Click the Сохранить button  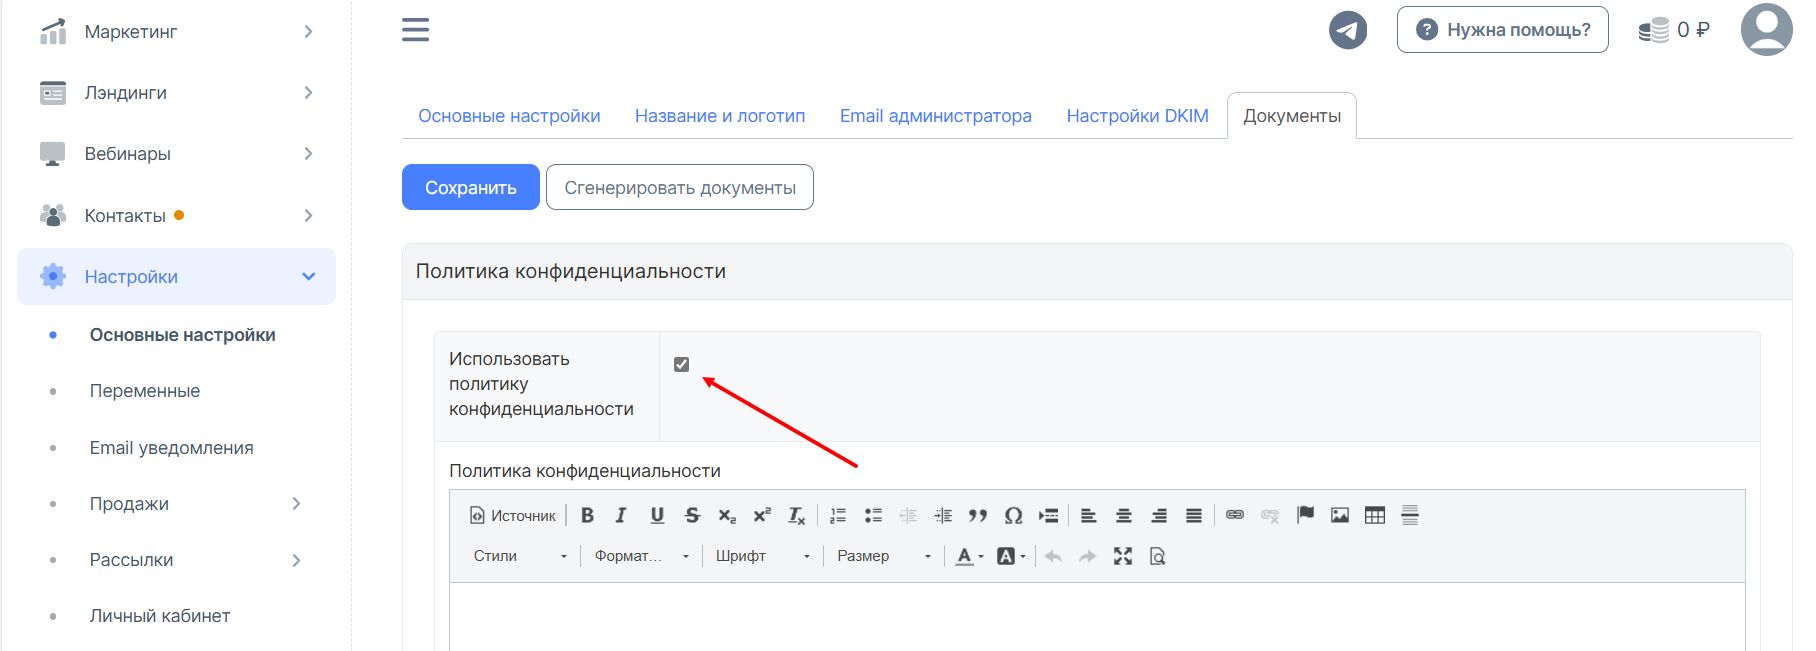pyautogui.click(x=471, y=187)
